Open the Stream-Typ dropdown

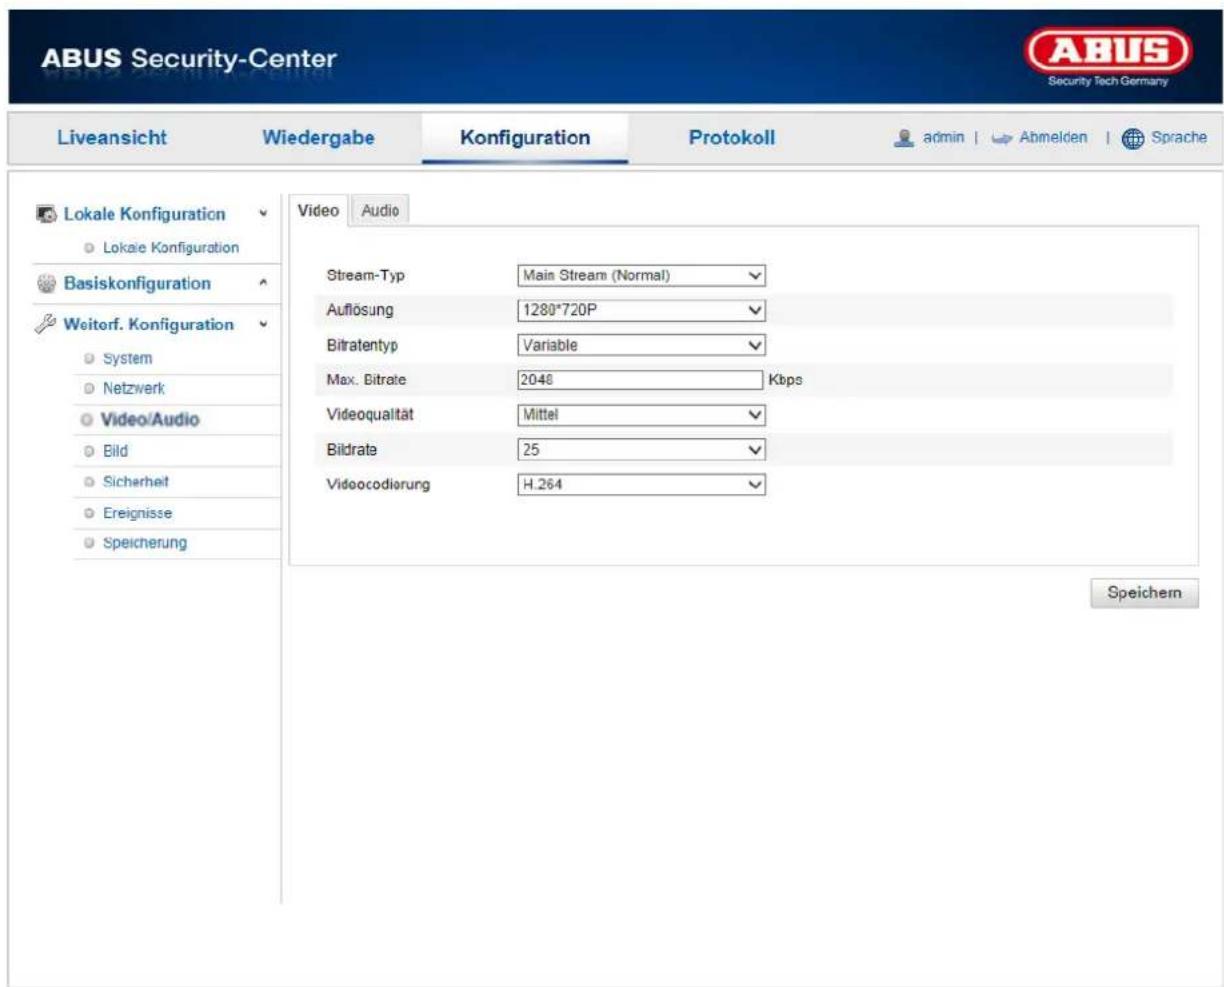point(641,275)
